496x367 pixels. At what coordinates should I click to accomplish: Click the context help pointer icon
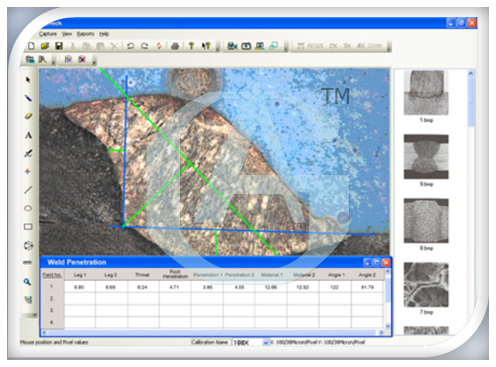[x=206, y=46]
